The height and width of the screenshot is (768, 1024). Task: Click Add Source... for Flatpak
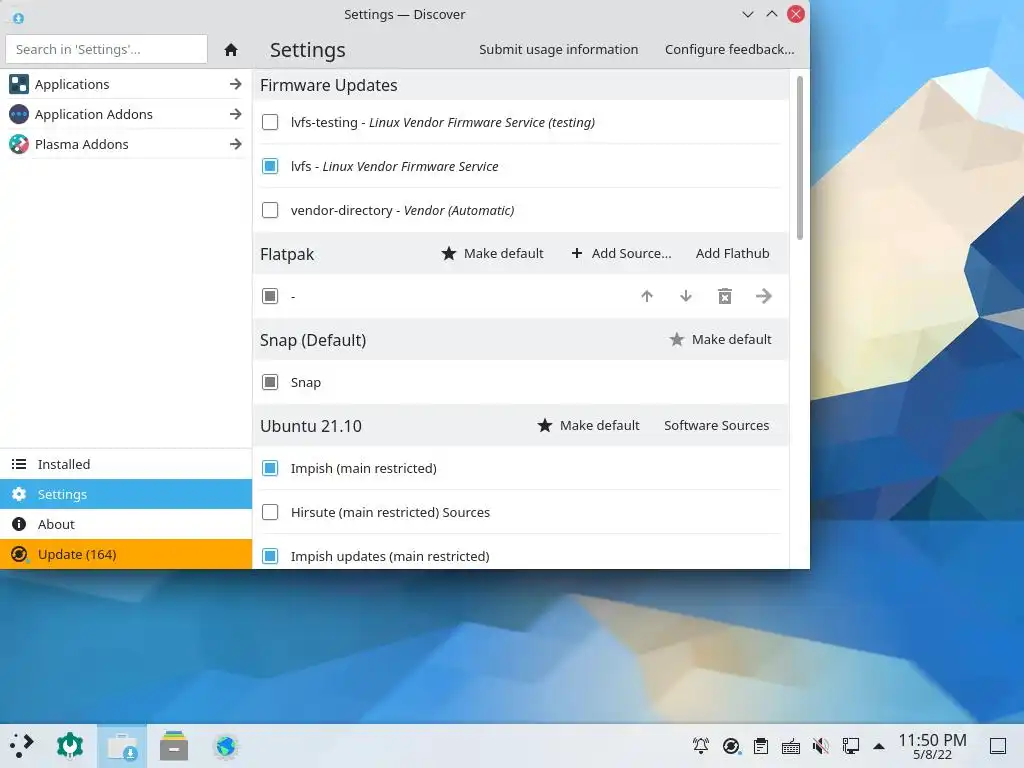[621, 253]
